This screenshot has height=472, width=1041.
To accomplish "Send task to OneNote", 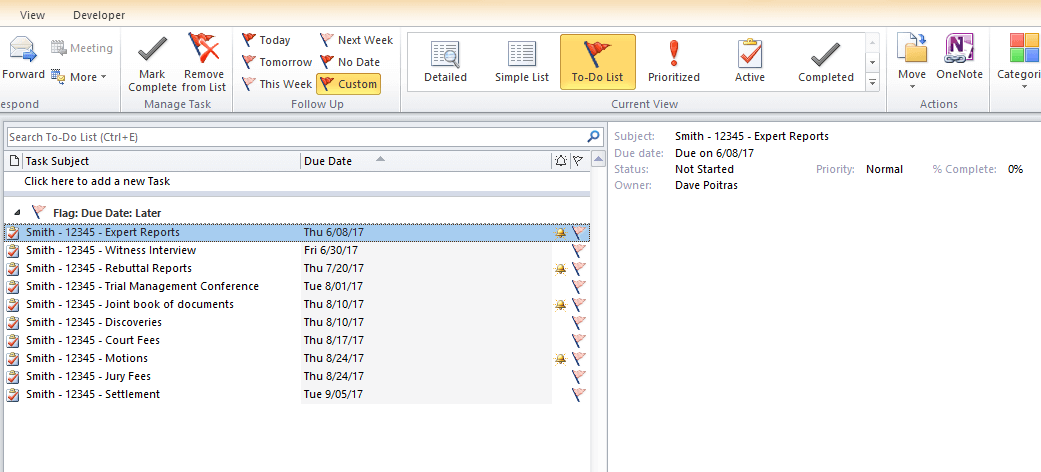I will pos(958,58).
